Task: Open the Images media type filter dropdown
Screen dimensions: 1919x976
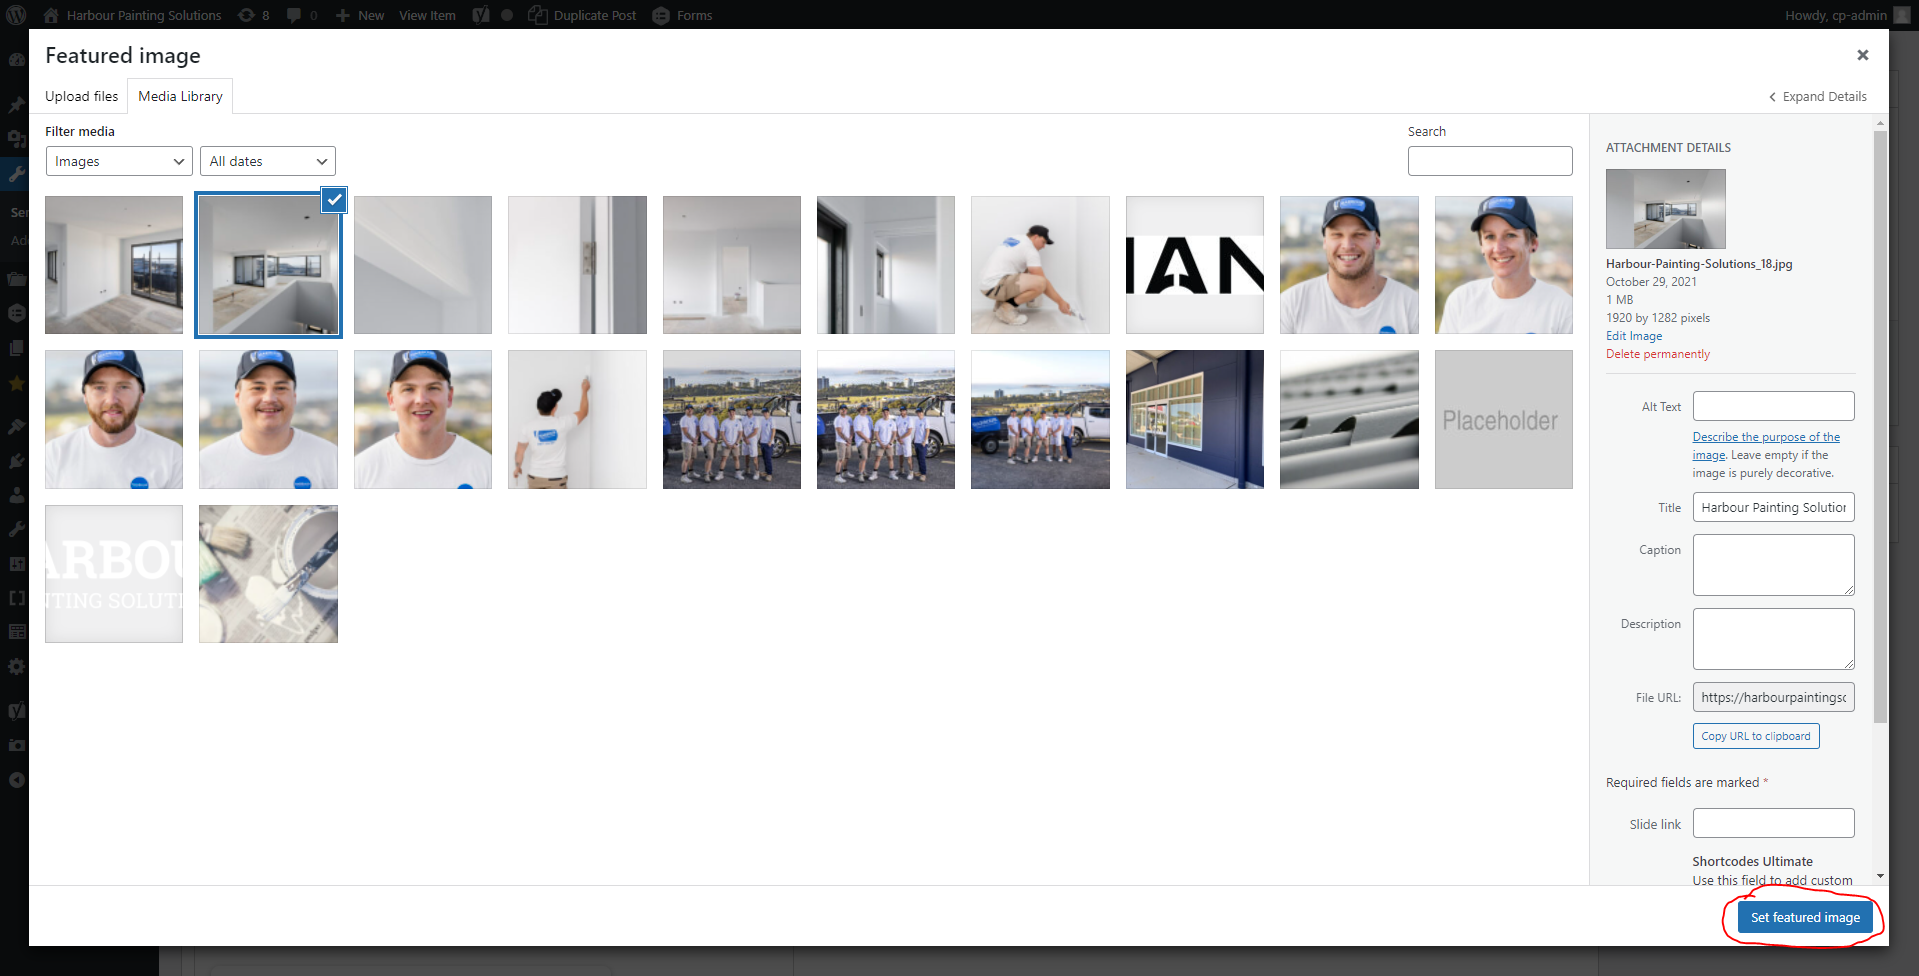Action: pos(118,161)
